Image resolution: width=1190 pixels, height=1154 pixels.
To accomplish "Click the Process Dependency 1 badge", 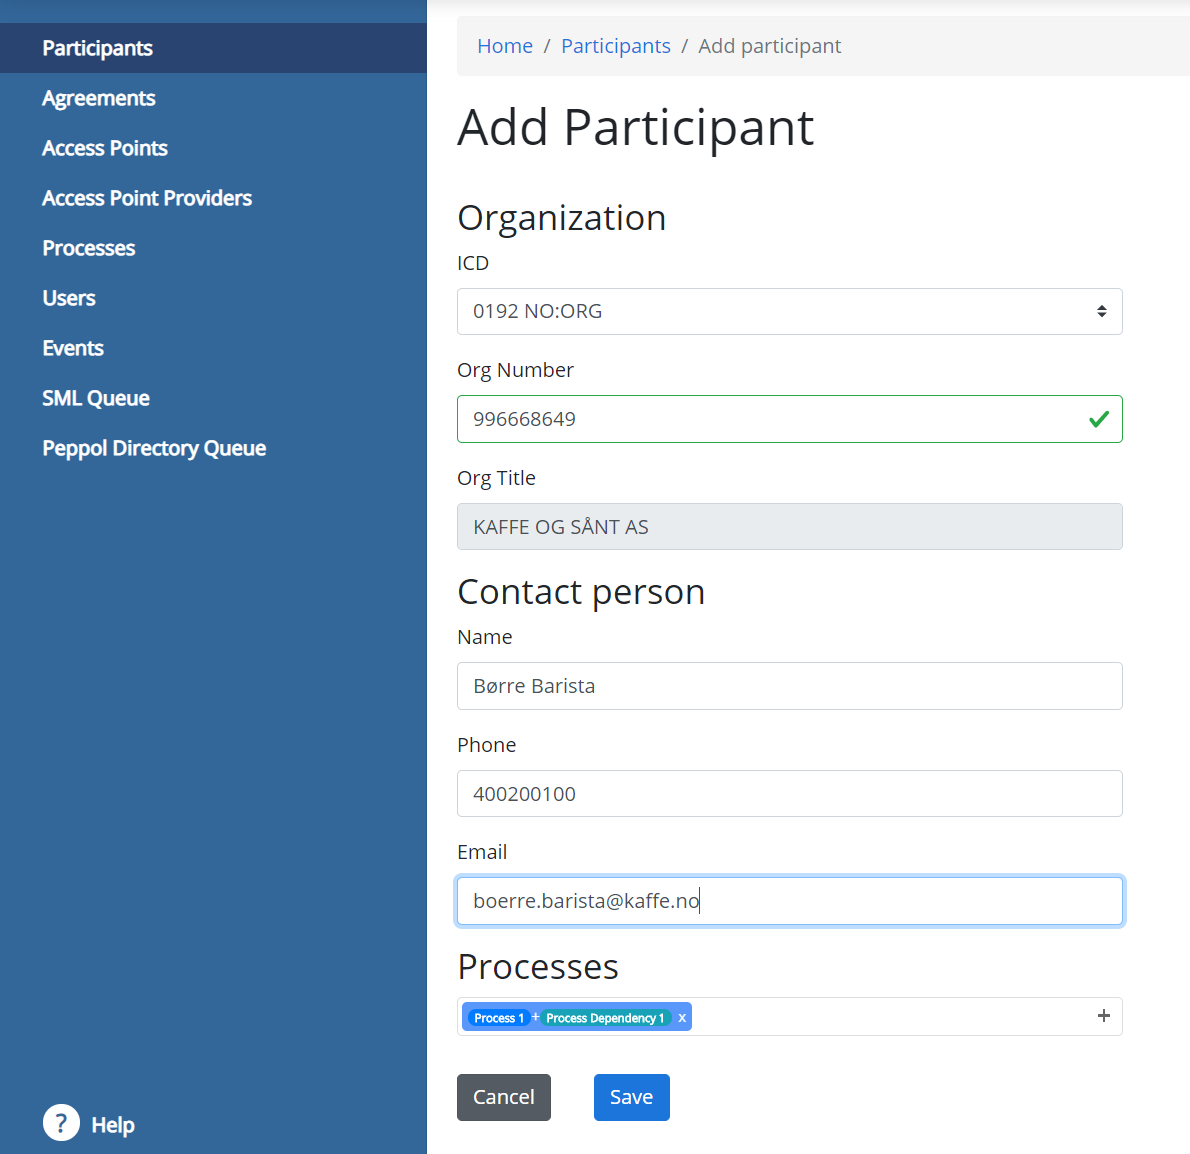I will pos(604,1018).
